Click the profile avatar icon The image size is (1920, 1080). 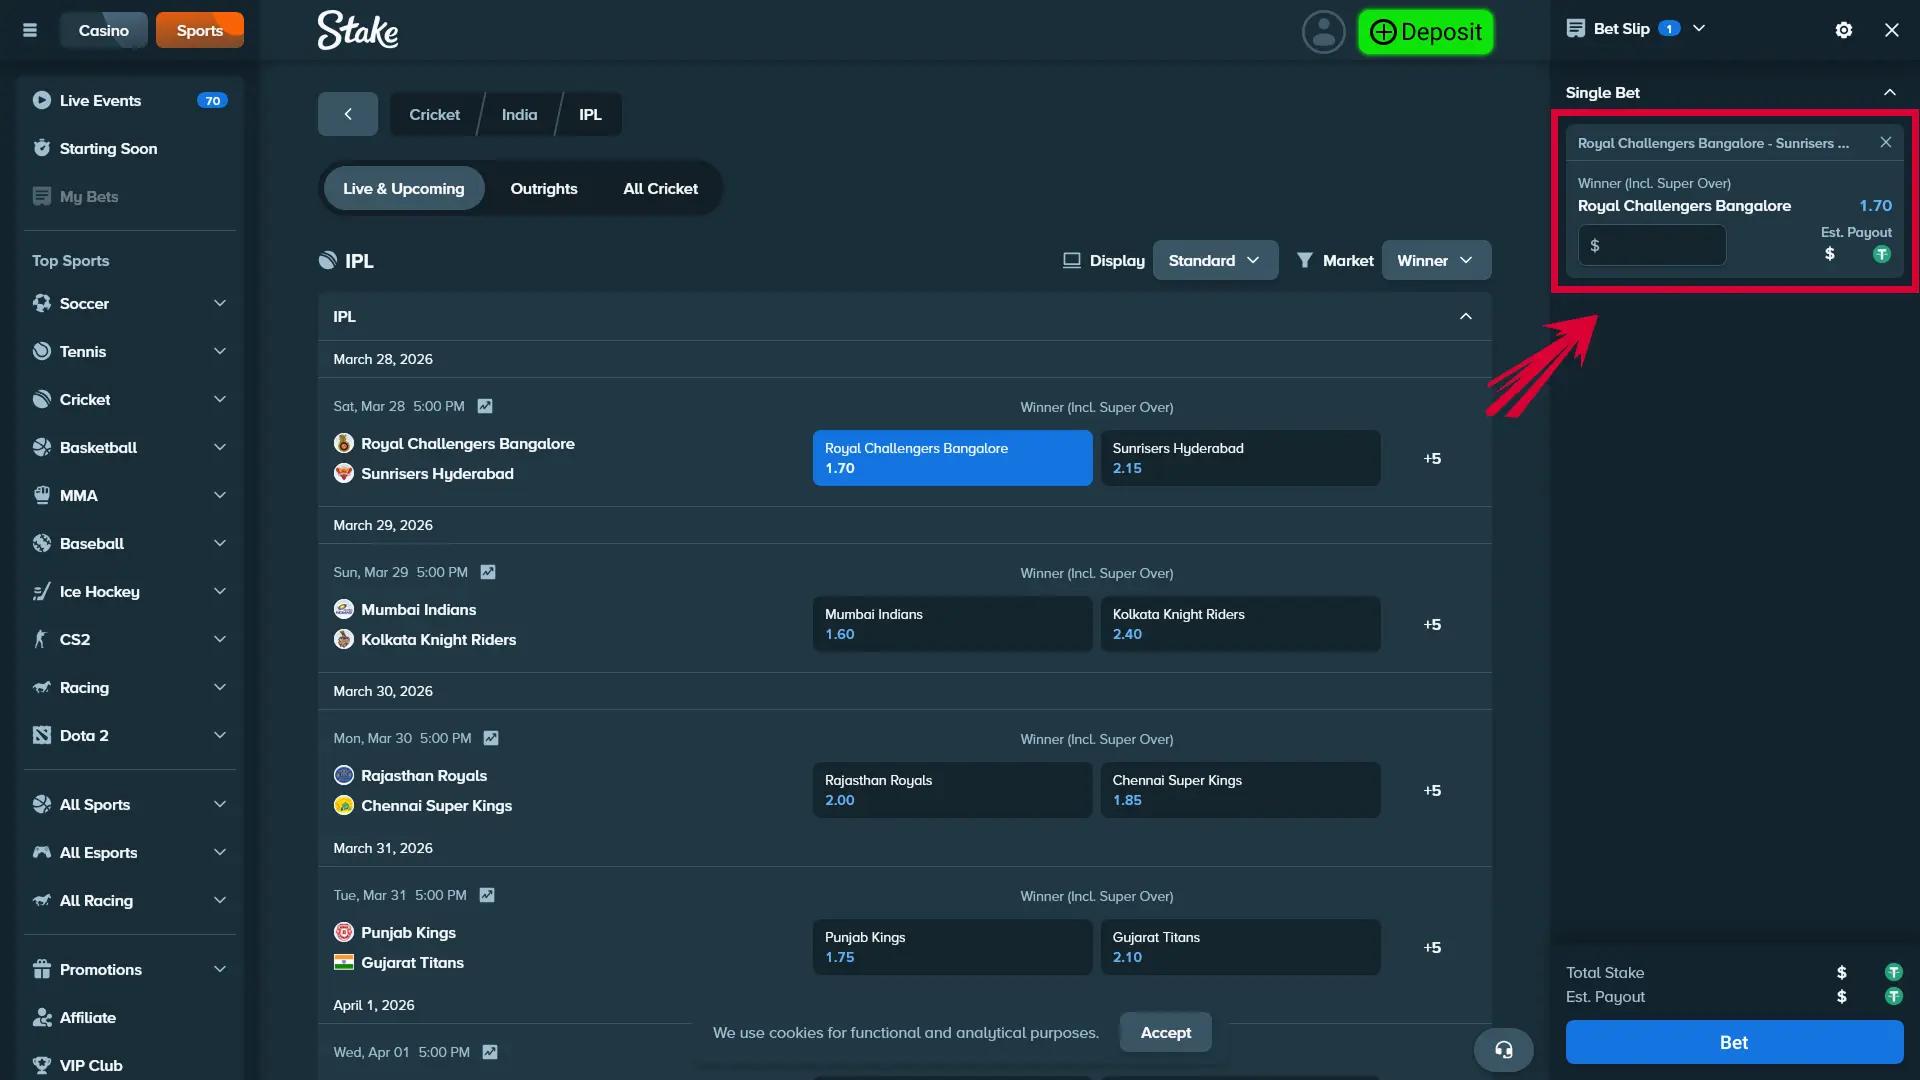pyautogui.click(x=1323, y=31)
